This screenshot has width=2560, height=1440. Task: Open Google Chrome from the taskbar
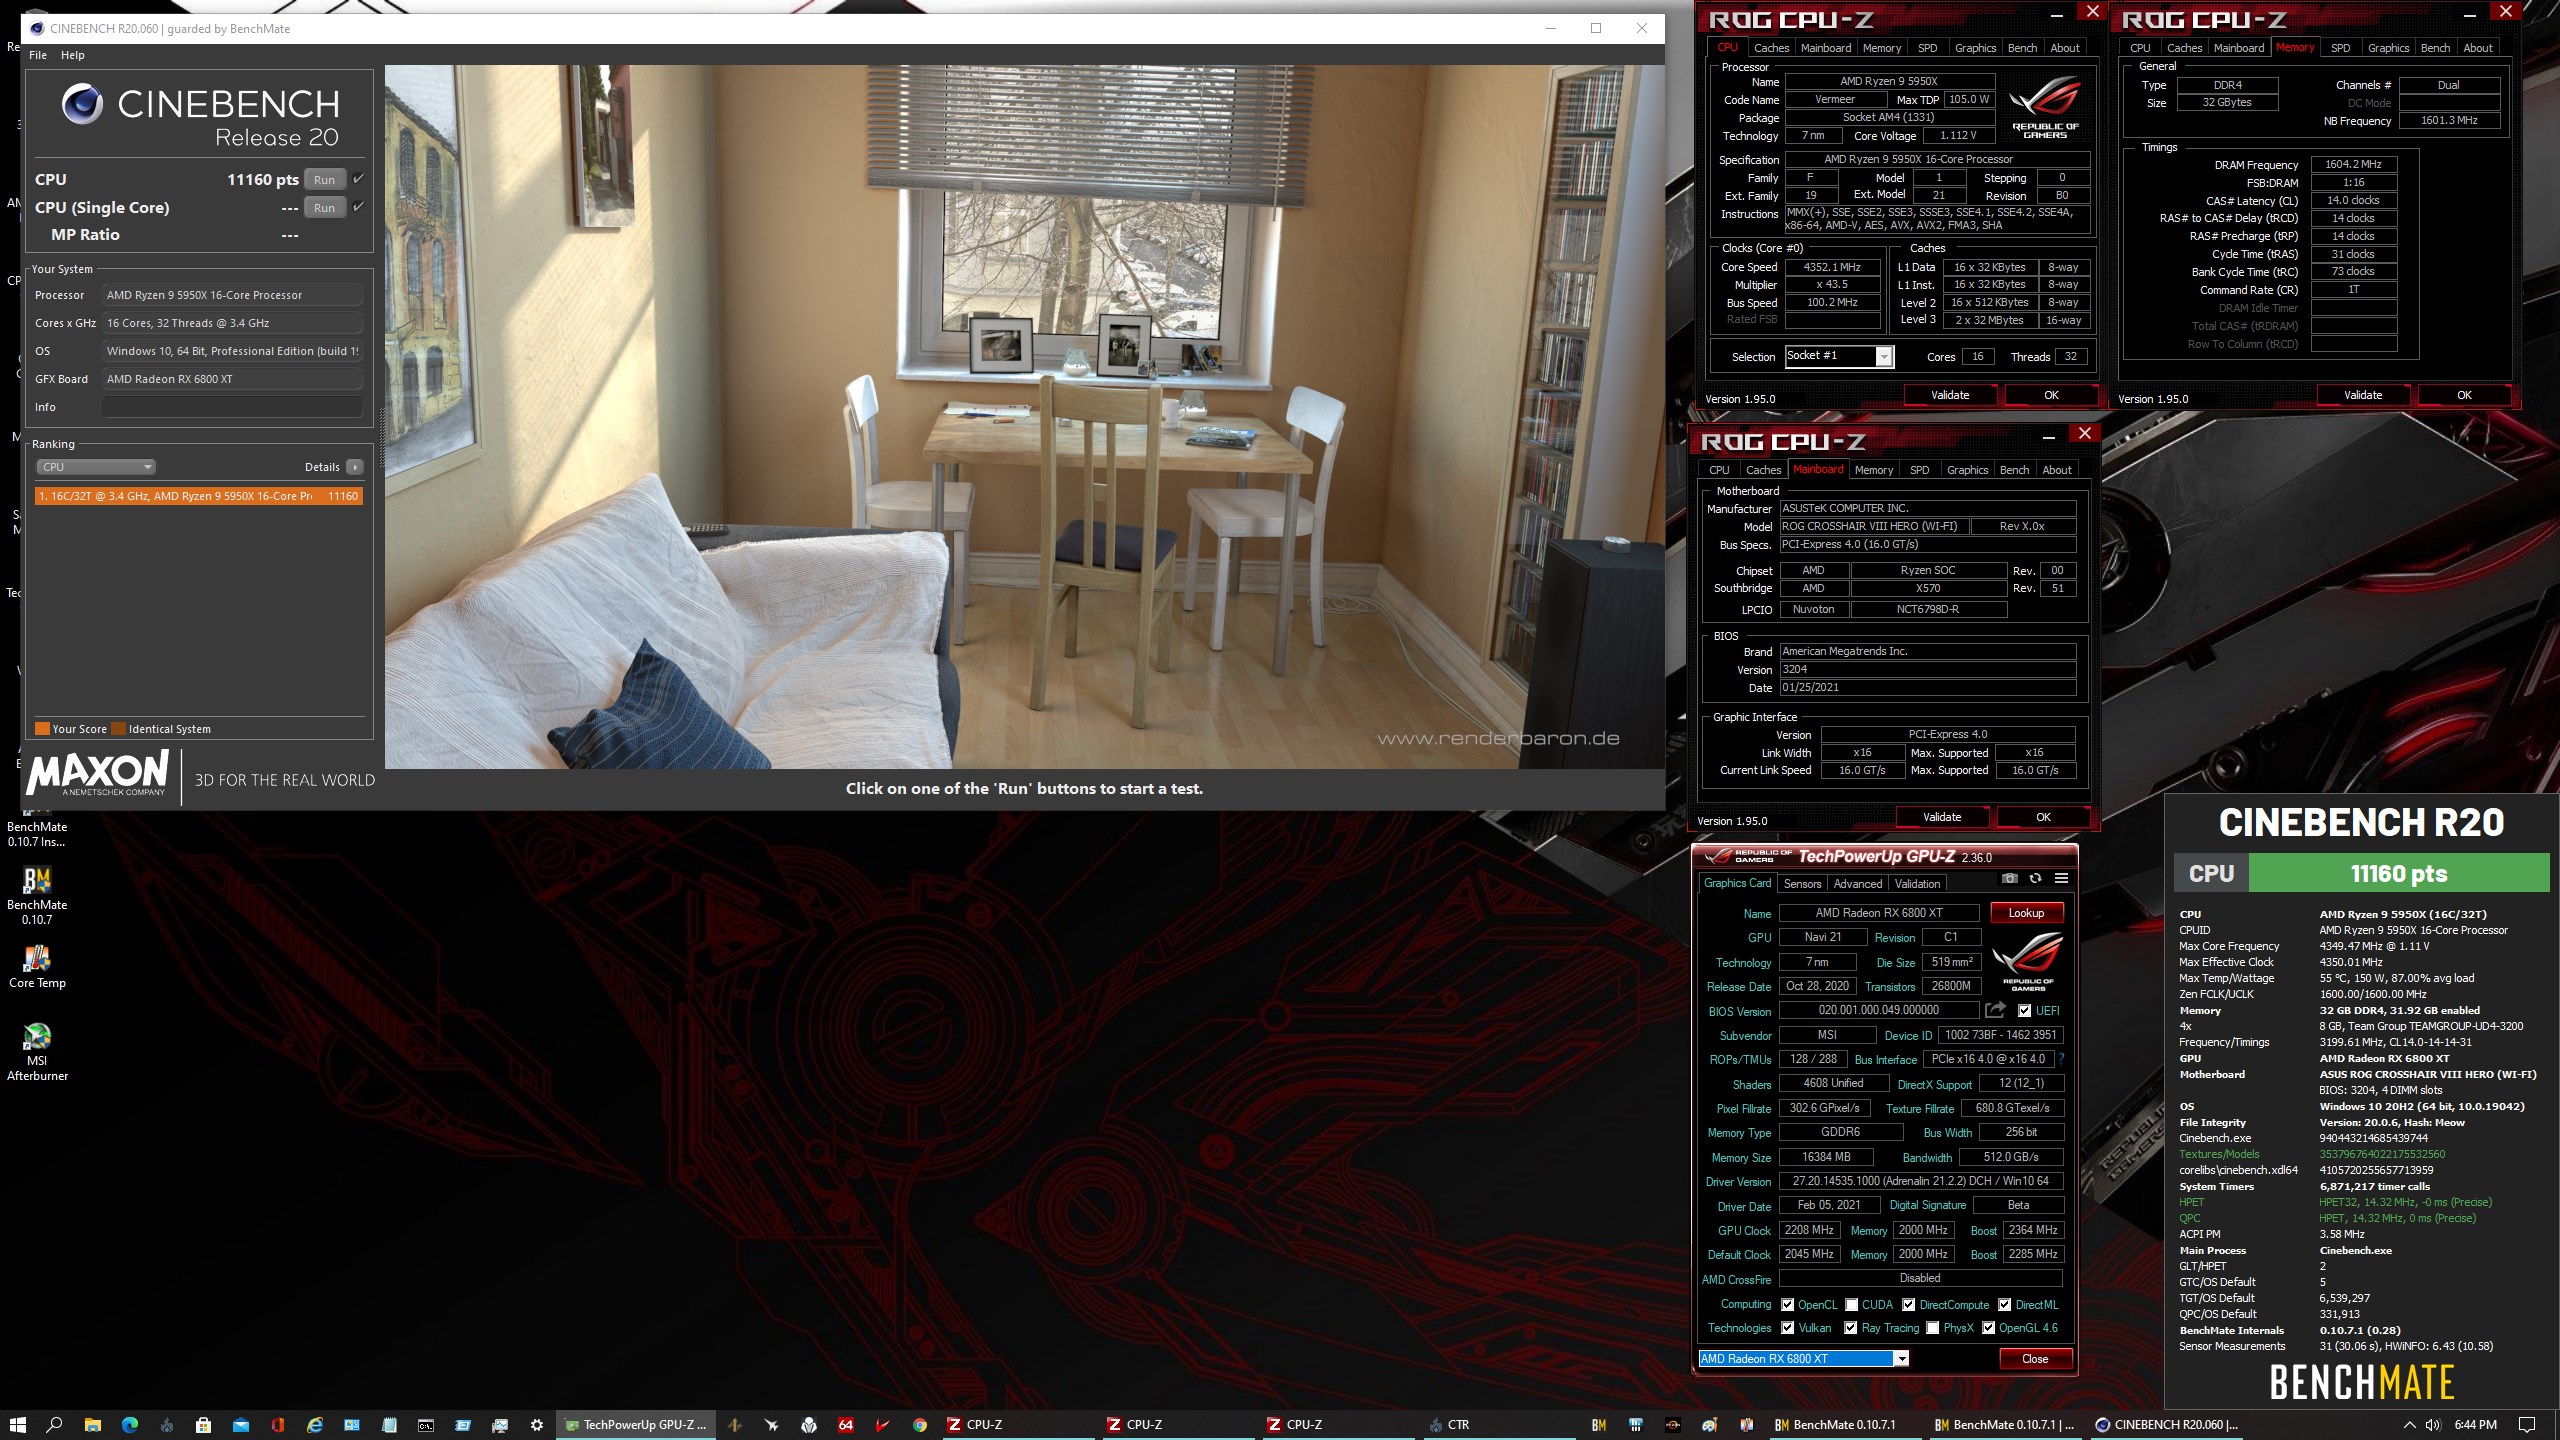[x=920, y=1424]
